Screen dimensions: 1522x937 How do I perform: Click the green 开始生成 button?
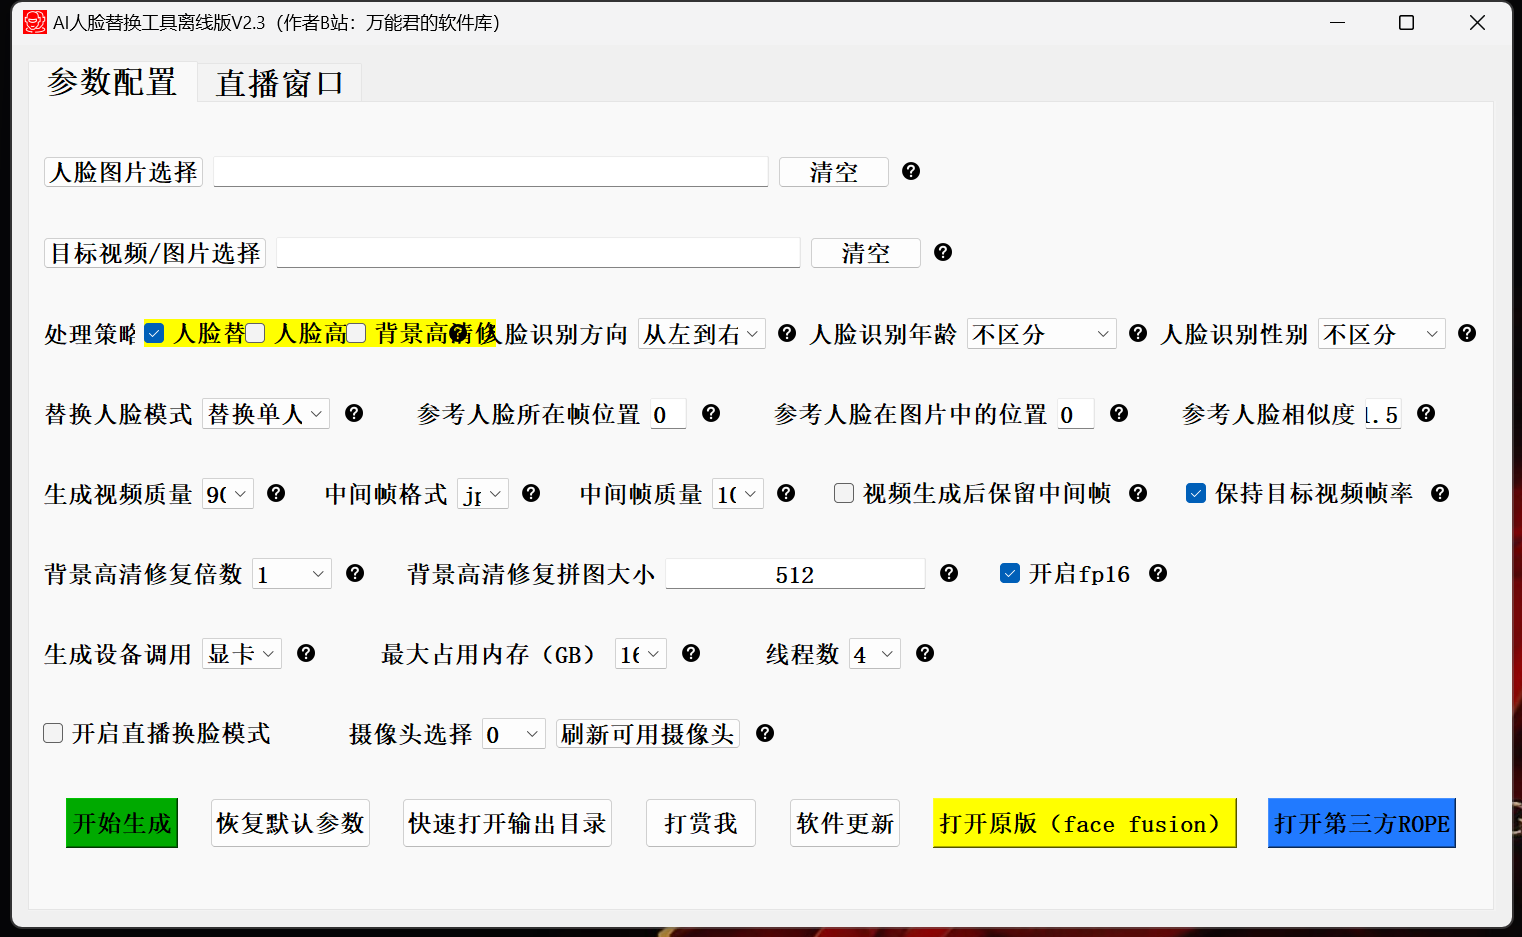(x=122, y=823)
